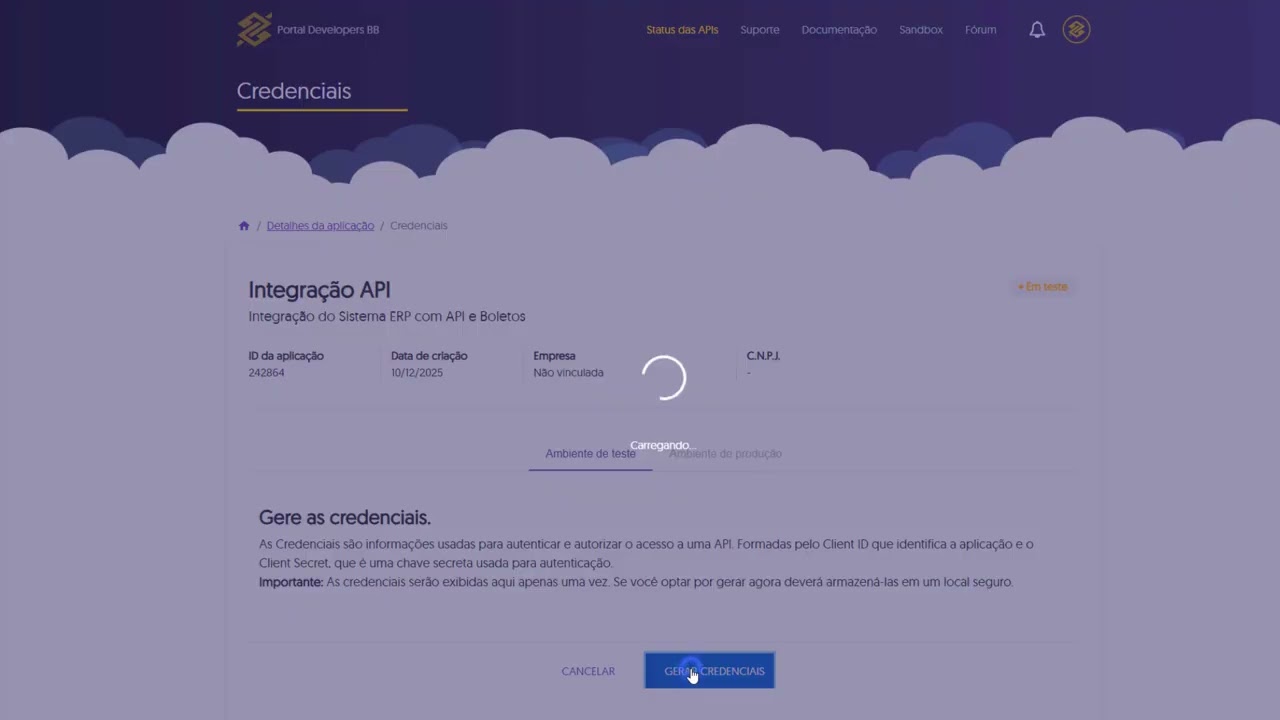The height and width of the screenshot is (720, 1280).
Task: Click the Portal Developers BB title text
Action: click(x=328, y=30)
